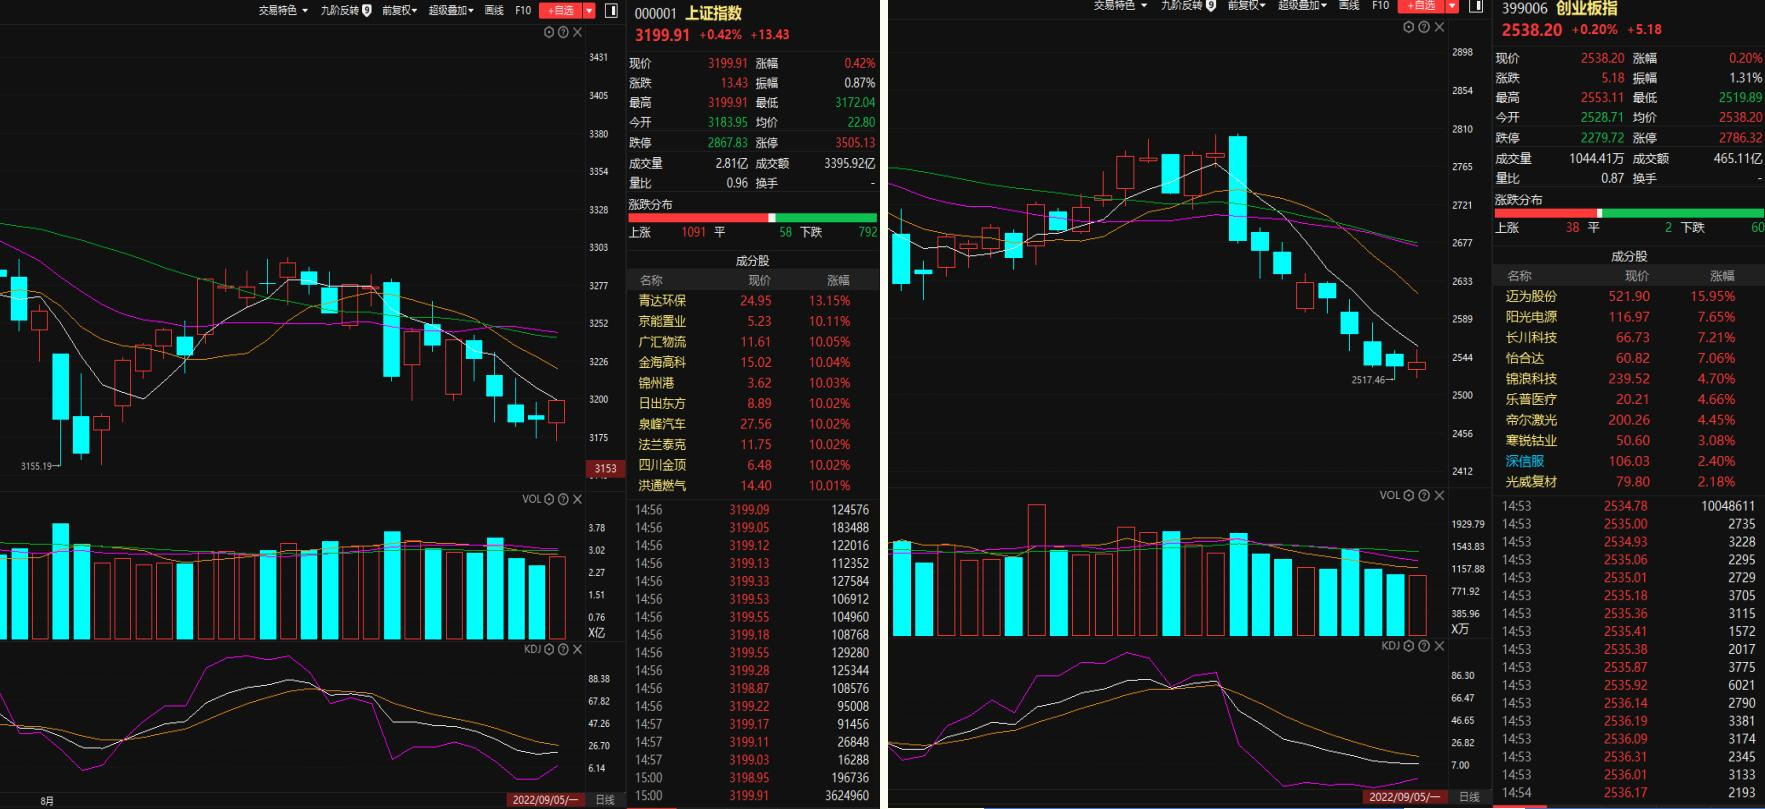This screenshot has height=809, width=1765.
Task: Open 日线 period selector in Shanghai chart
Action: [605, 800]
